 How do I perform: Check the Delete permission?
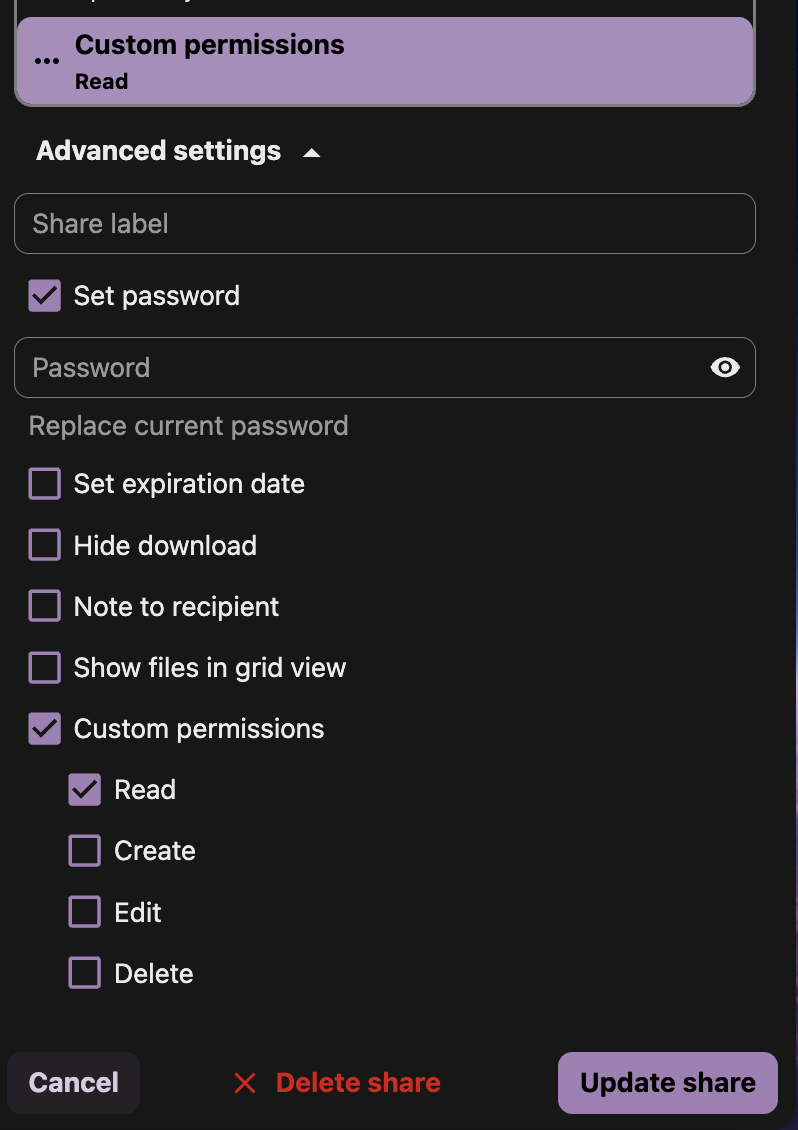85,973
